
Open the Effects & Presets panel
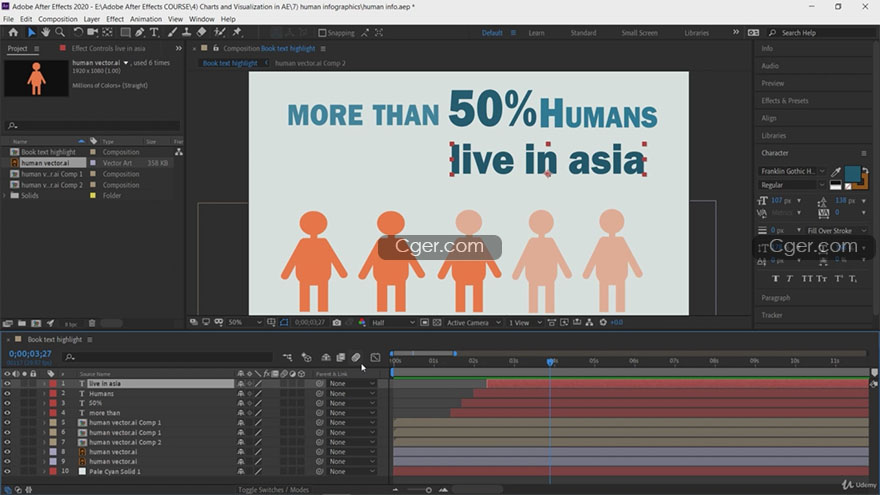coord(785,101)
